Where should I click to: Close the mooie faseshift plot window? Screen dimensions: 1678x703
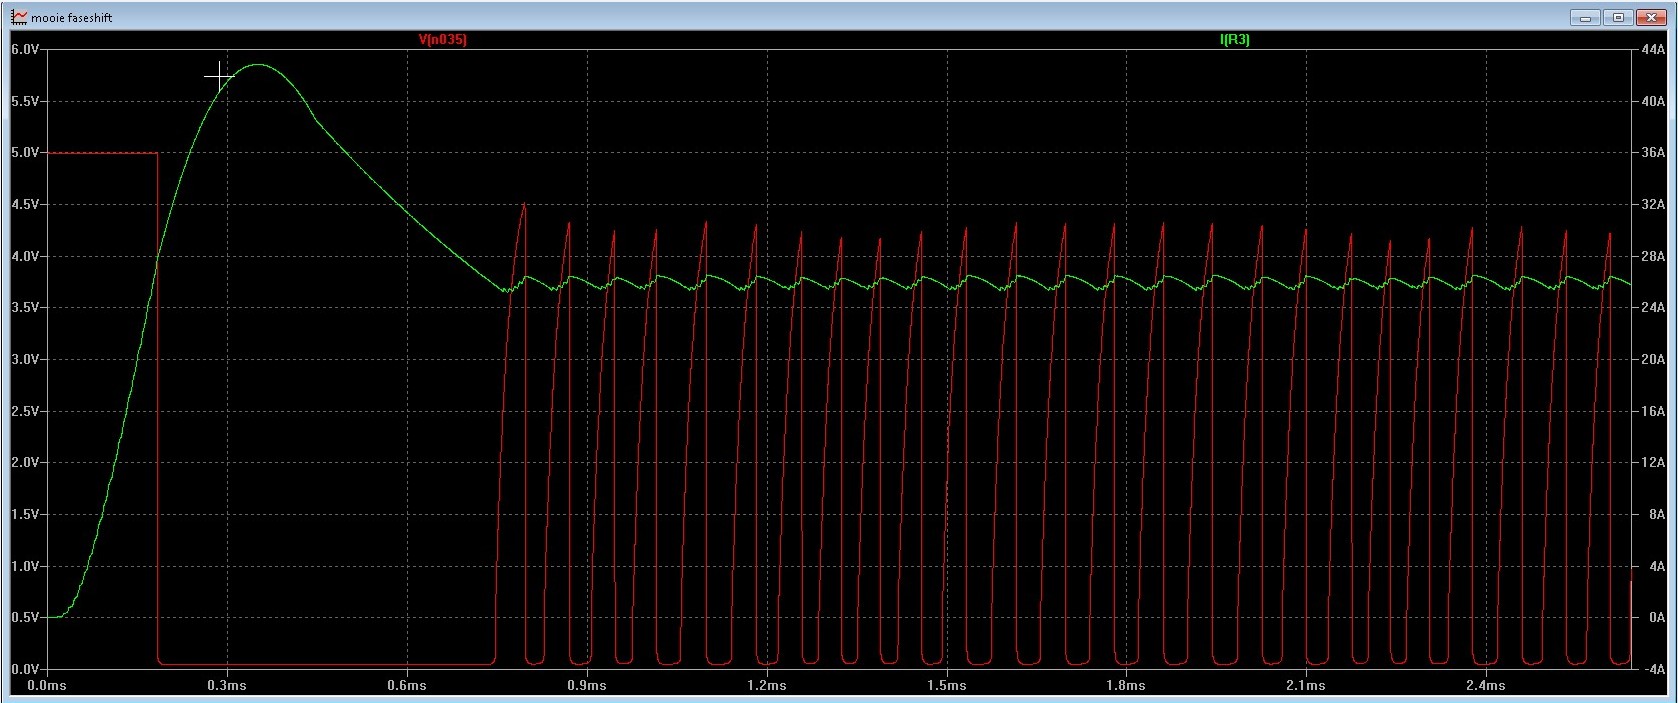[x=1649, y=17]
